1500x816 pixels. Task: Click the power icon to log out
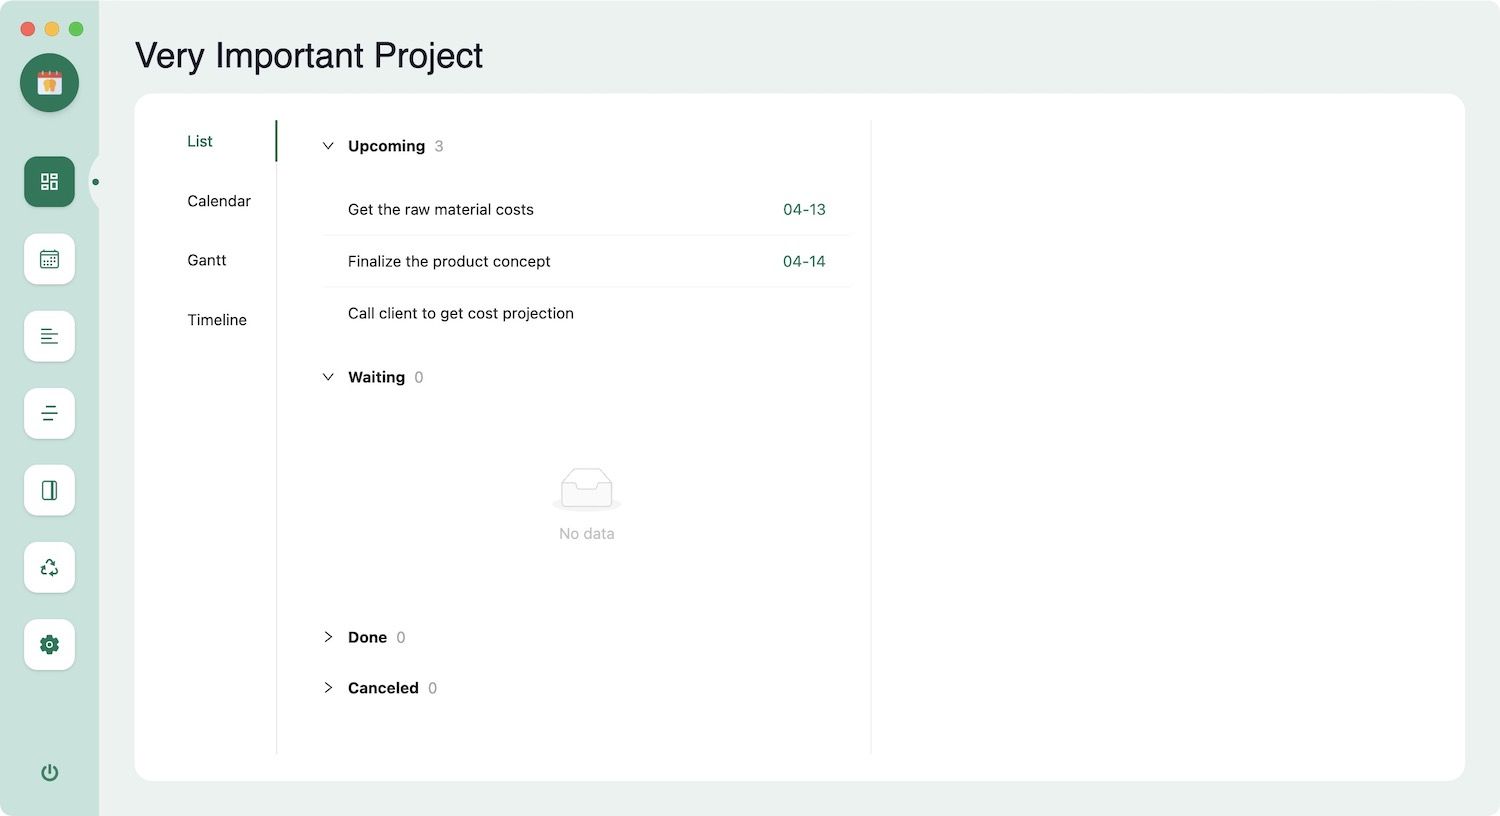click(x=49, y=772)
